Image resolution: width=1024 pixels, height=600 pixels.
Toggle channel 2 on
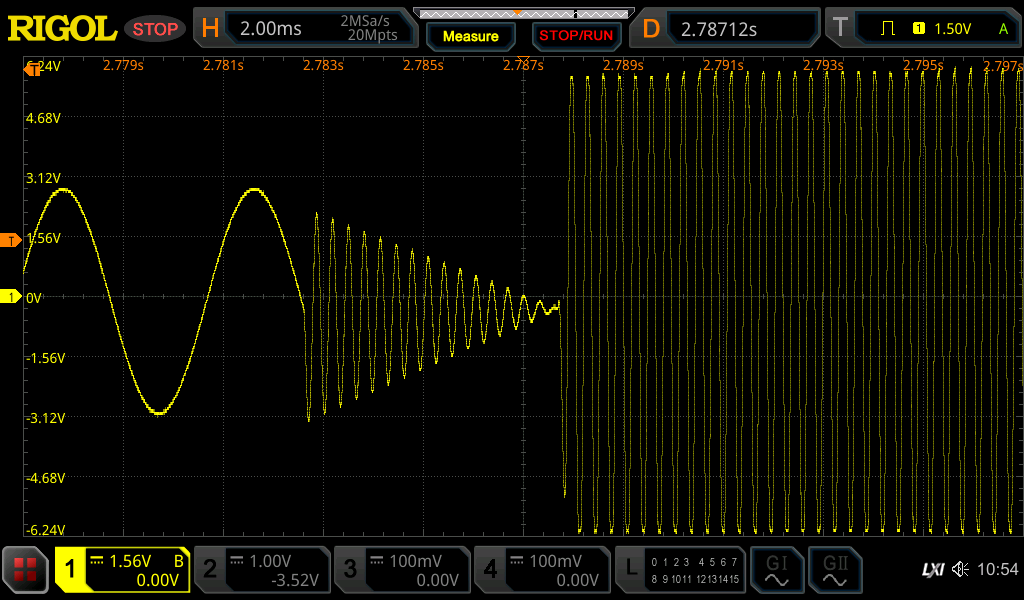[x=261, y=570]
